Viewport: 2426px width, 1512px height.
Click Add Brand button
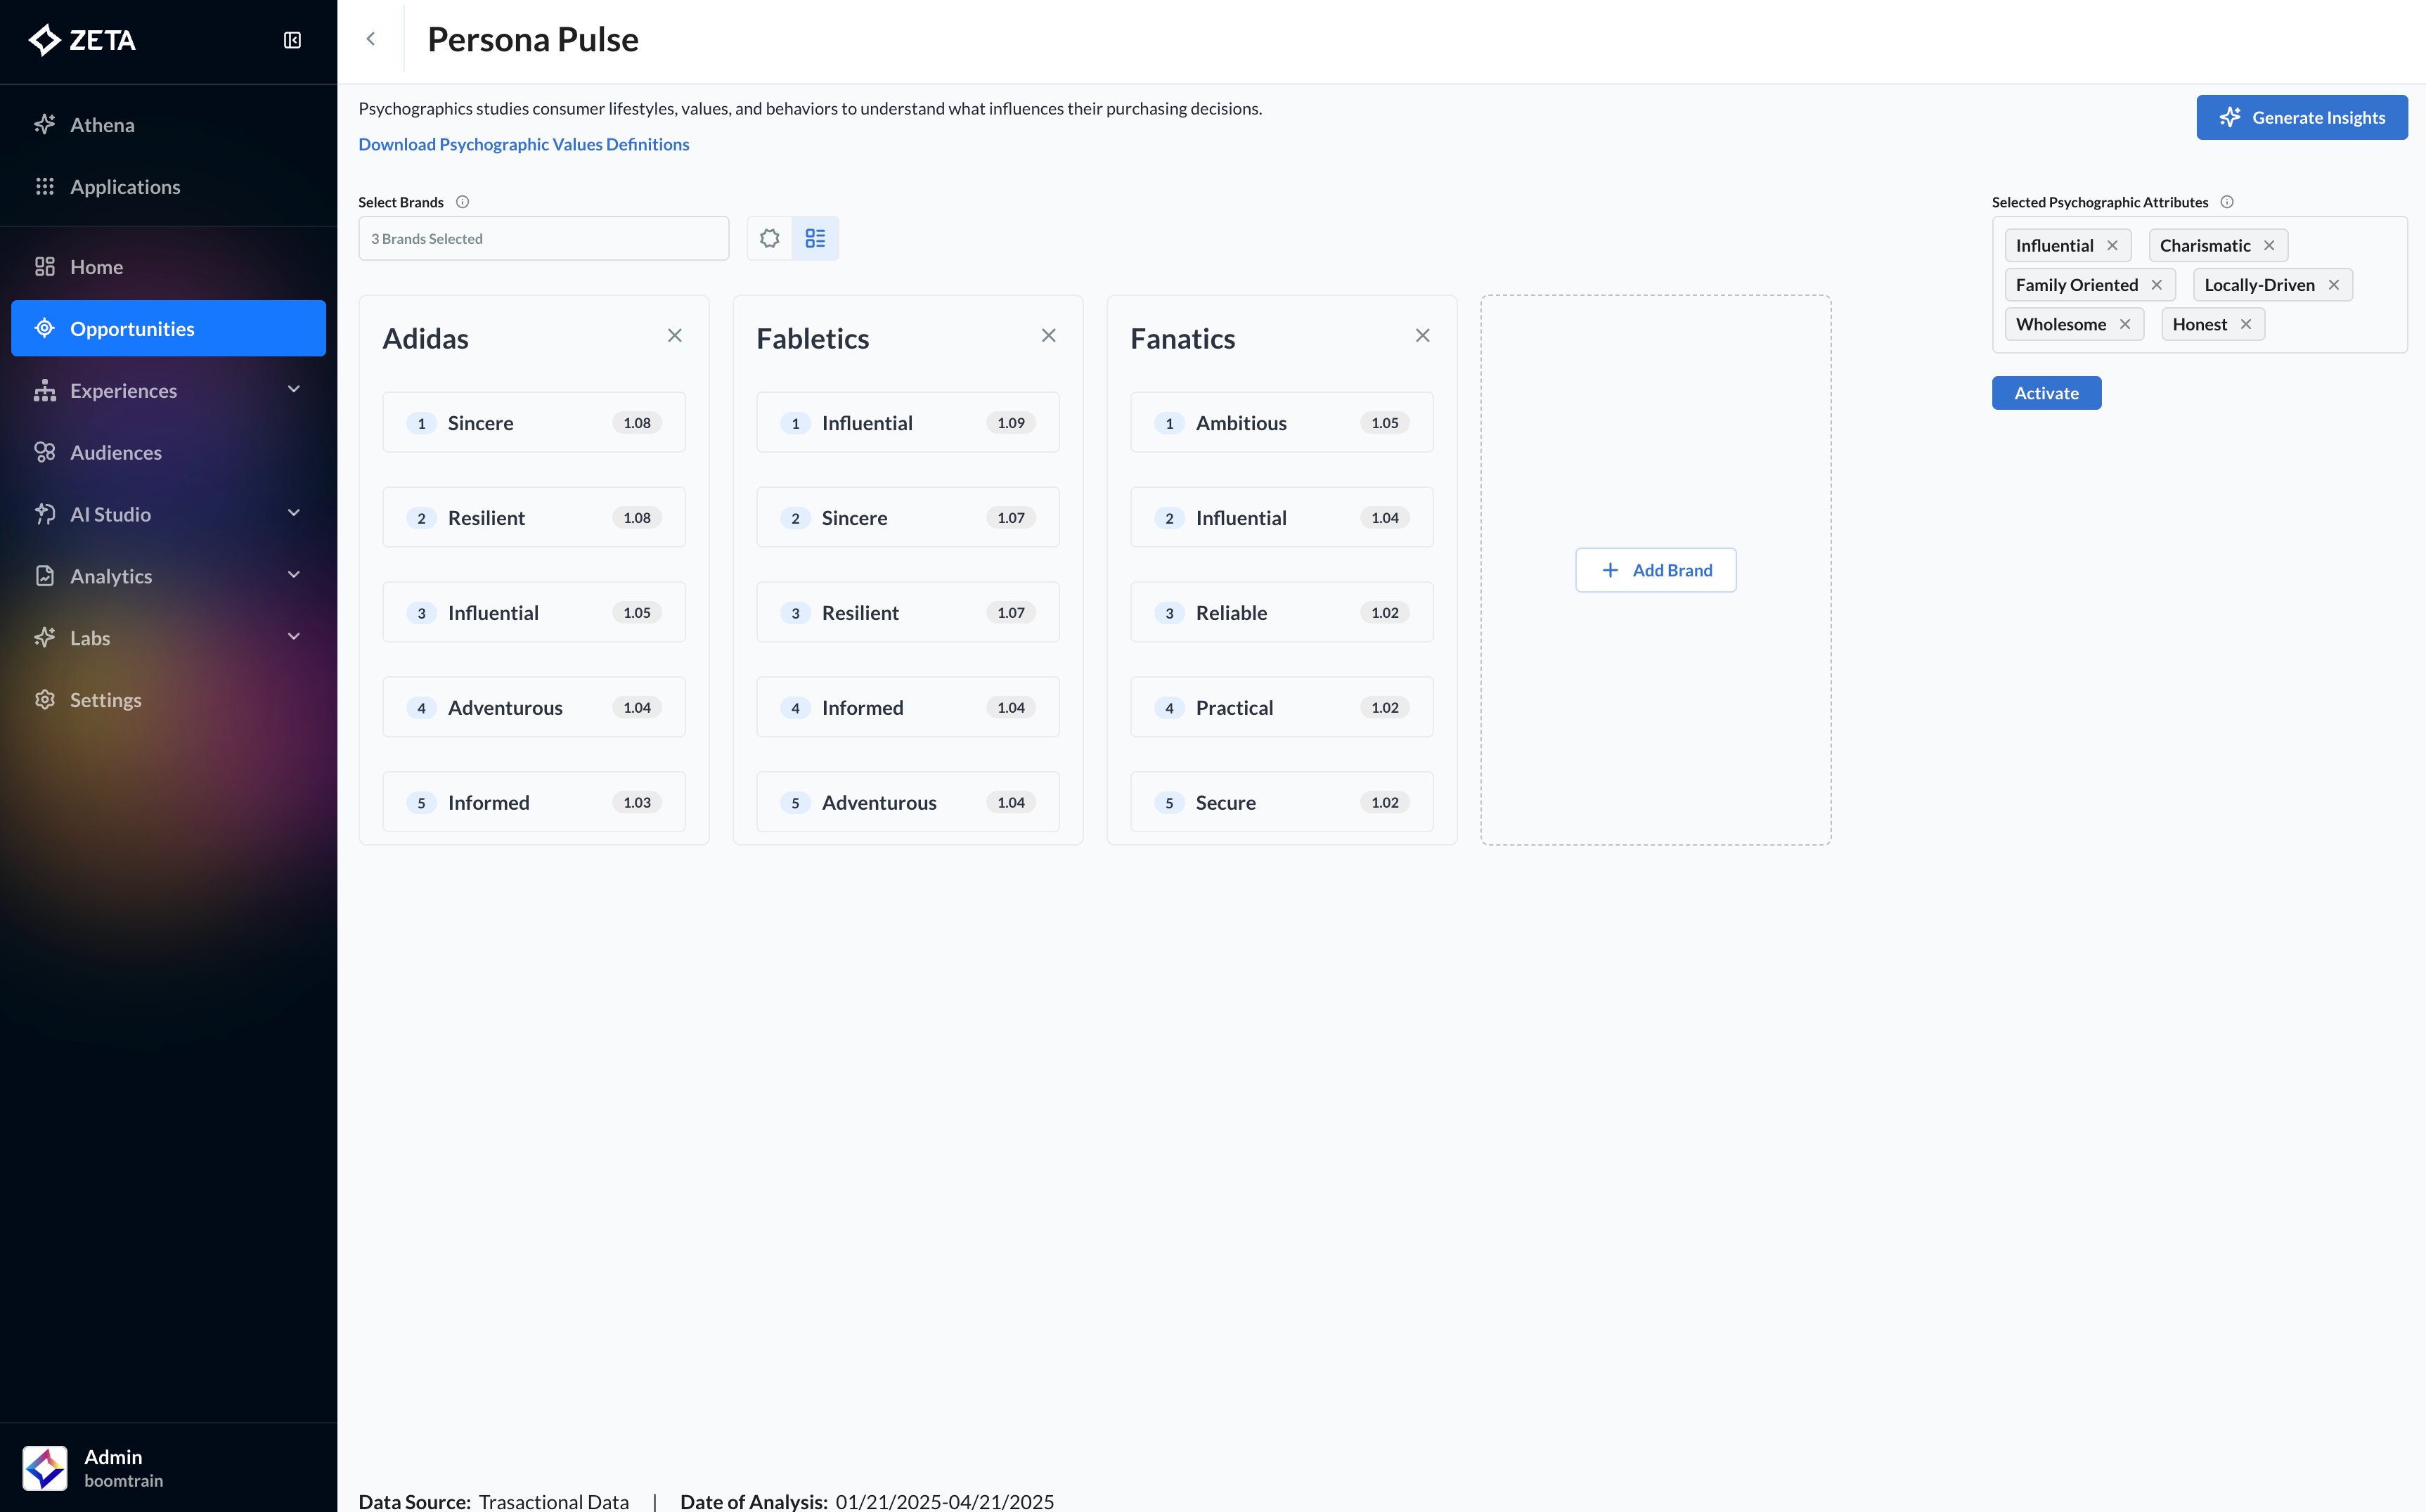(1656, 570)
